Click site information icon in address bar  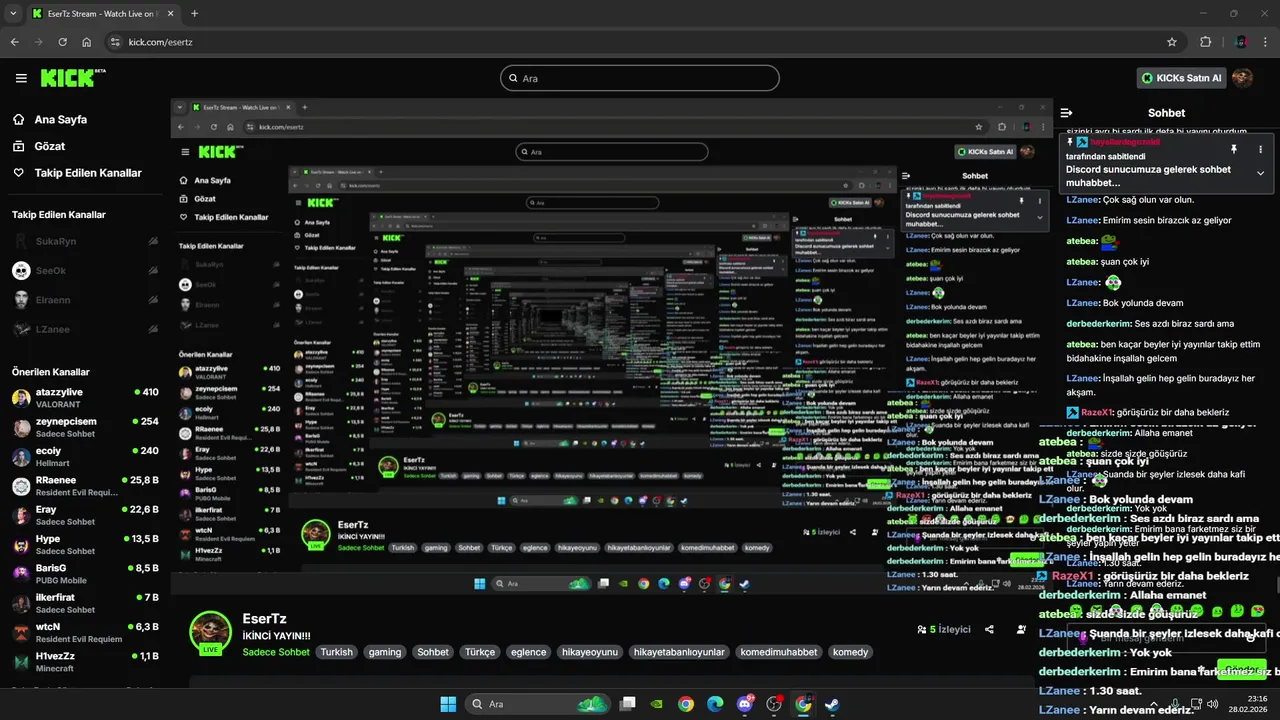tap(115, 42)
